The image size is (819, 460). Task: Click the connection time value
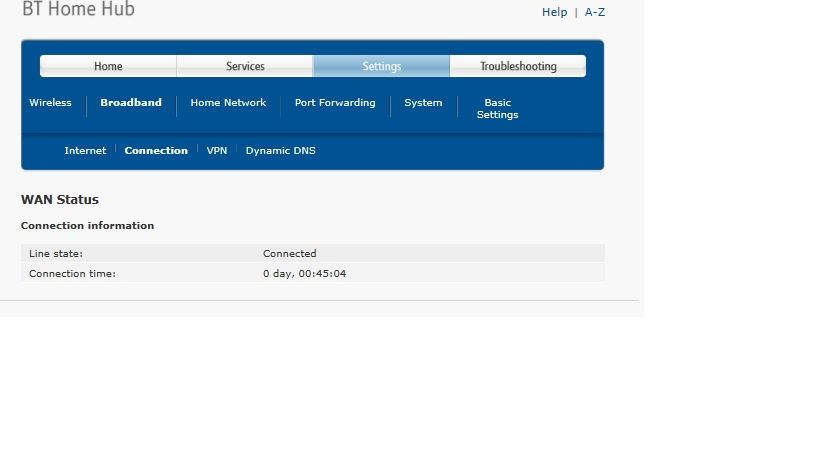click(x=305, y=274)
